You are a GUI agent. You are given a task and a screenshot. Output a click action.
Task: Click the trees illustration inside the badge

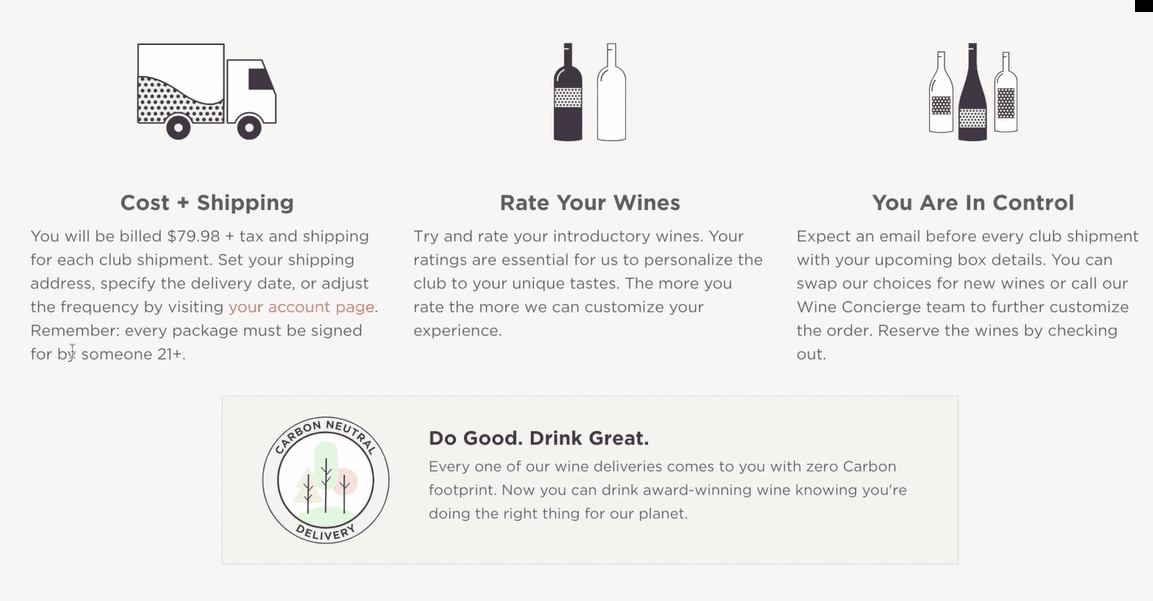click(x=326, y=481)
